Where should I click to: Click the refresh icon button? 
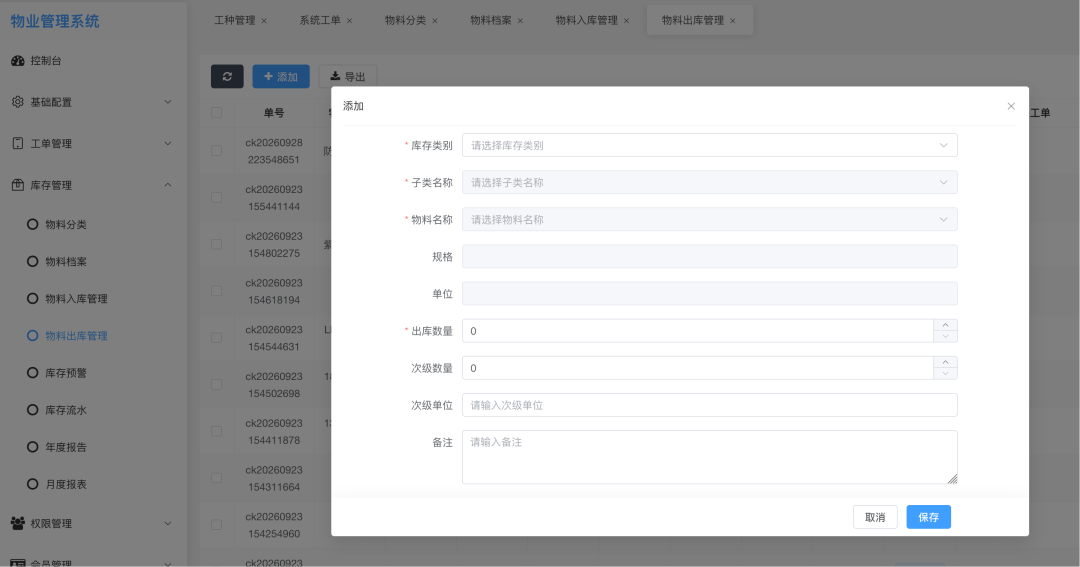(x=227, y=76)
